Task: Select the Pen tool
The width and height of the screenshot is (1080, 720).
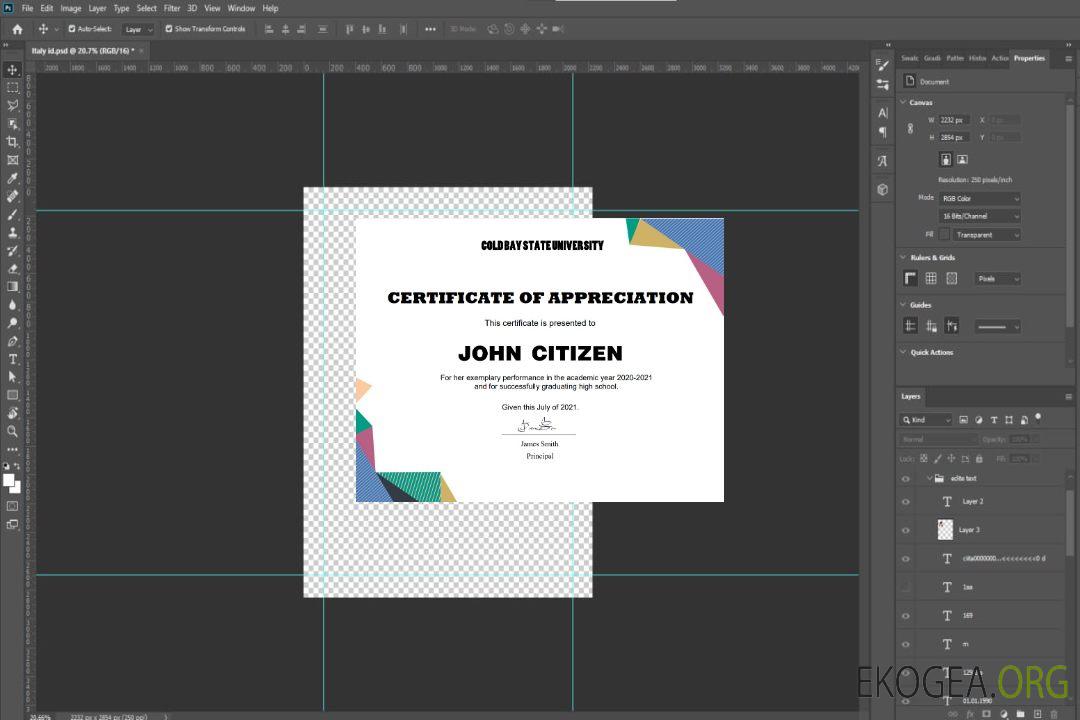Action: [12, 341]
